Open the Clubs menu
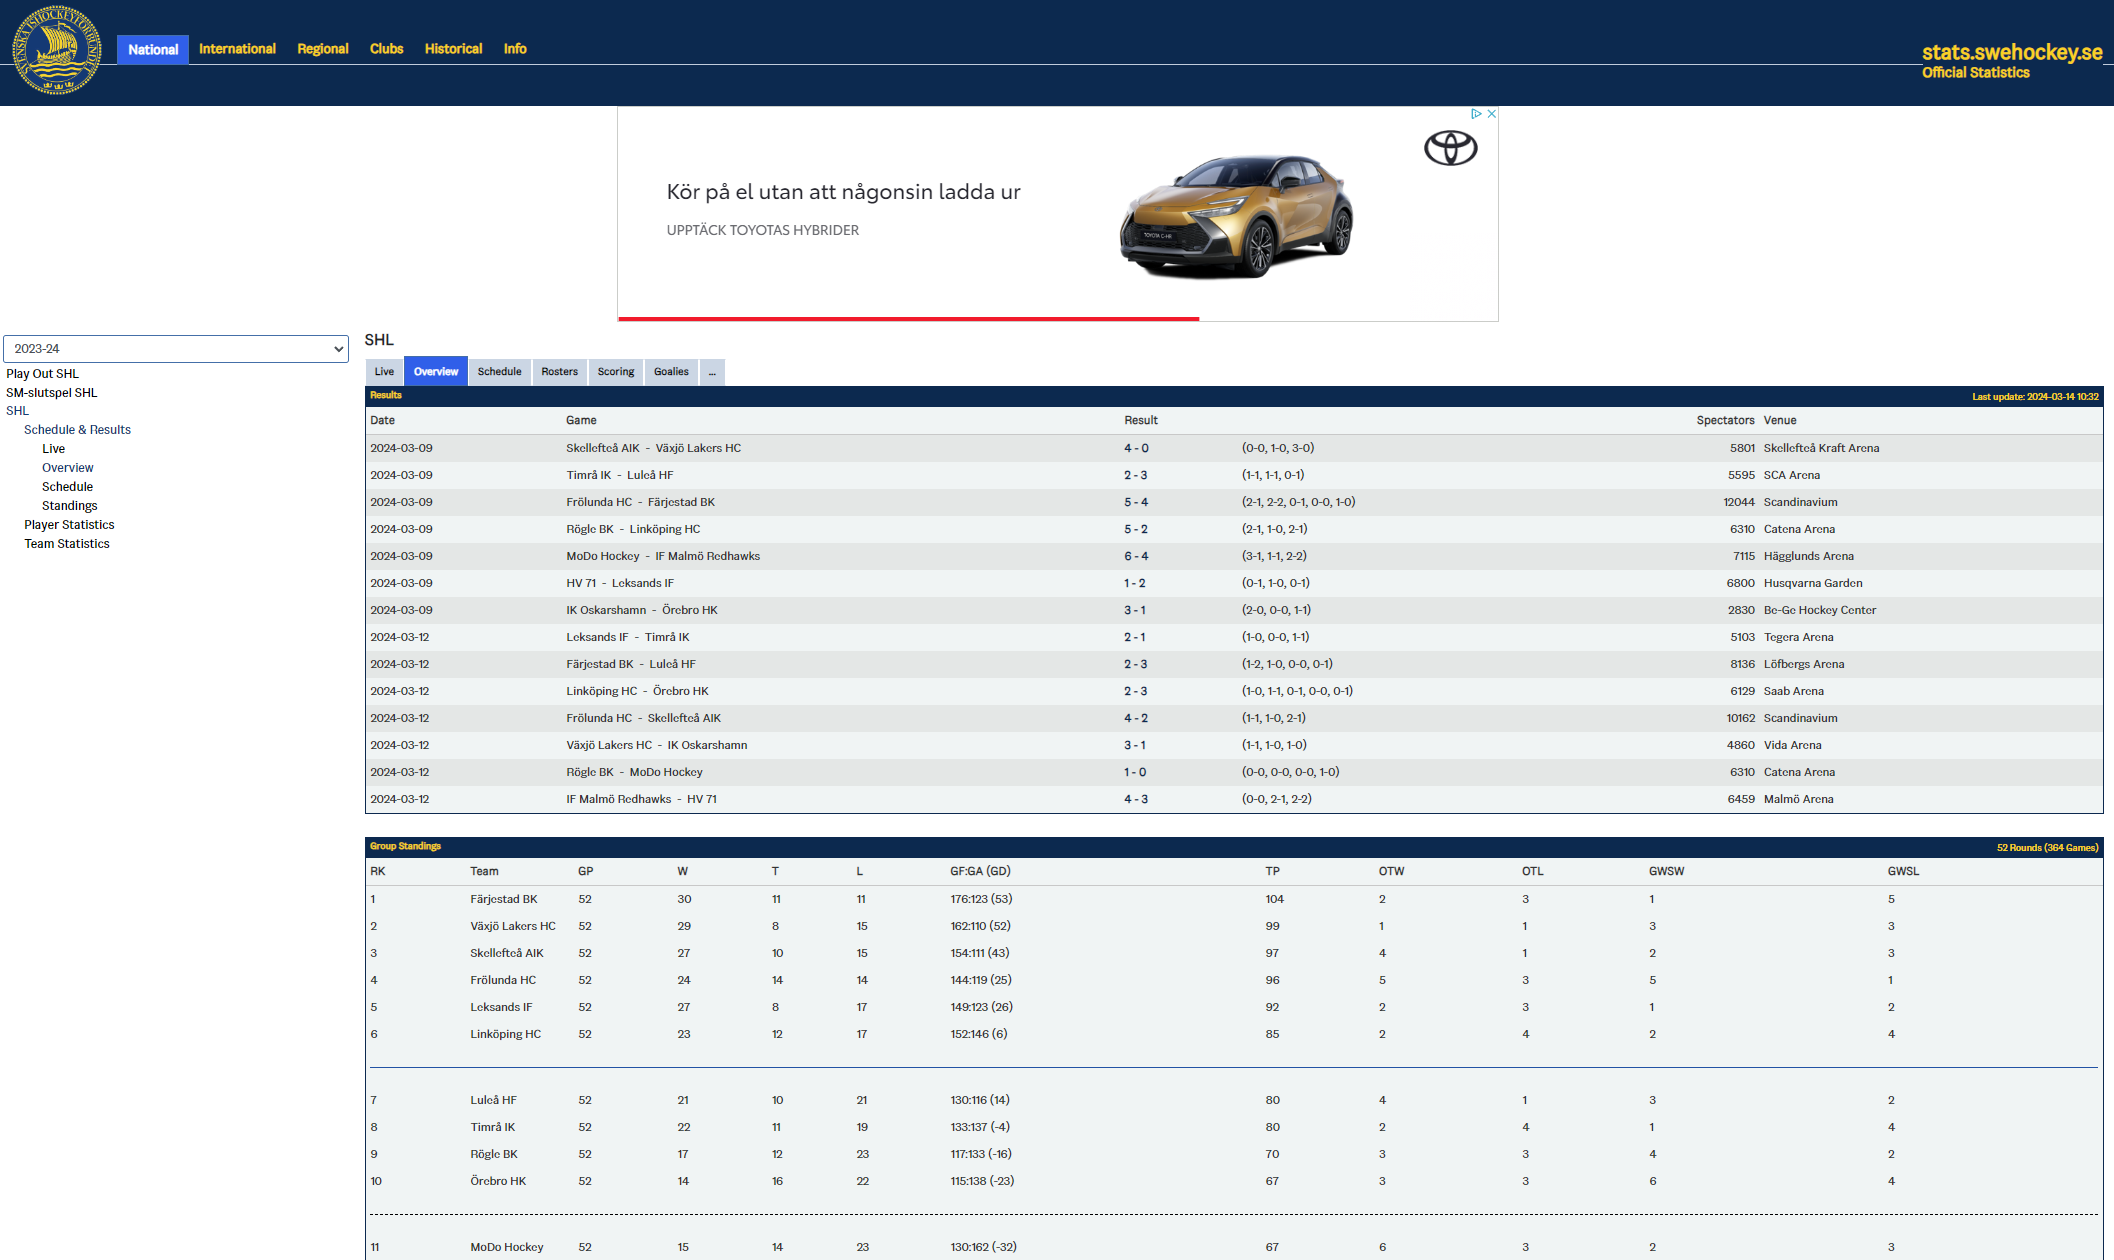Viewport: 2114px width, 1260px height. pyautogui.click(x=386, y=49)
